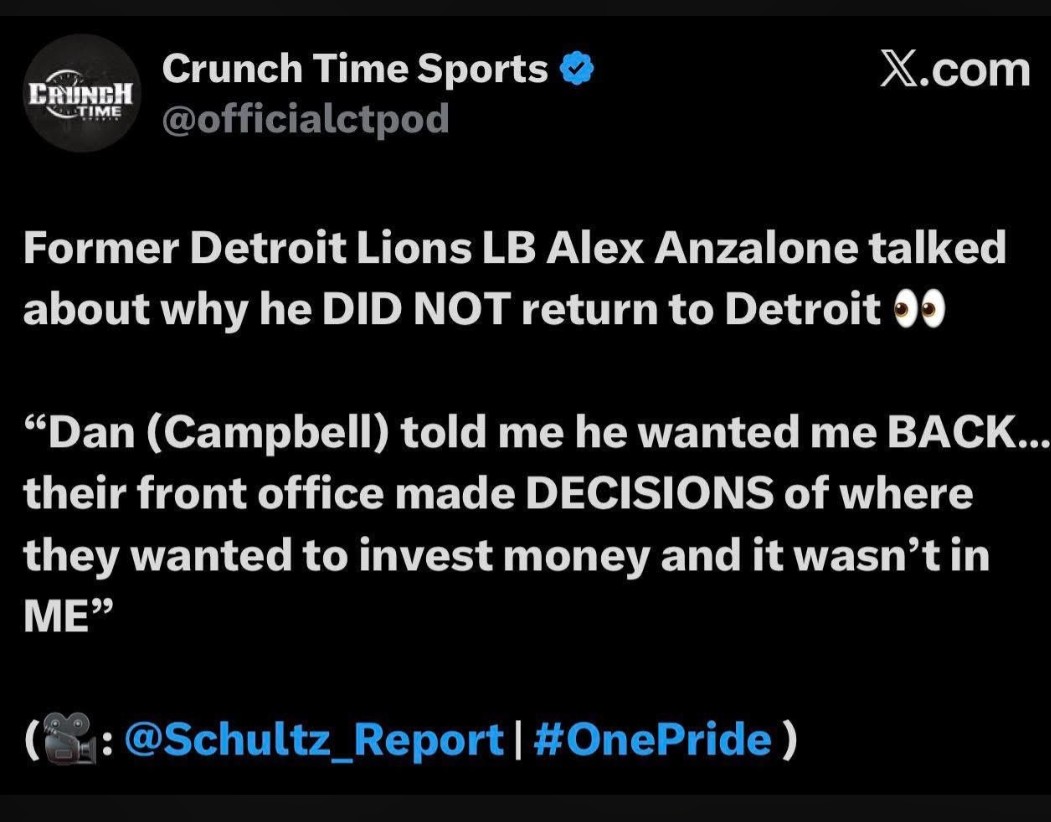The height and width of the screenshot is (822, 1051).
Task: Click the closing parenthesis after #OnePride
Action: coord(790,742)
